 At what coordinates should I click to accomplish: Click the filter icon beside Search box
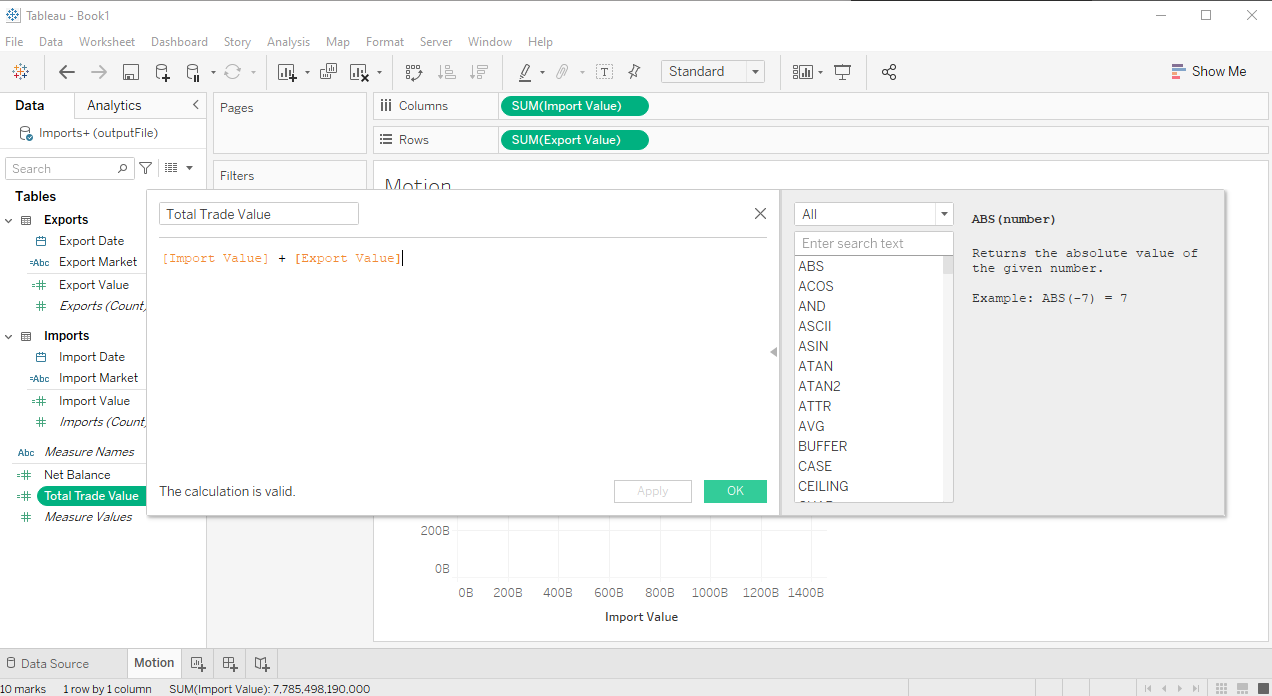(146, 168)
